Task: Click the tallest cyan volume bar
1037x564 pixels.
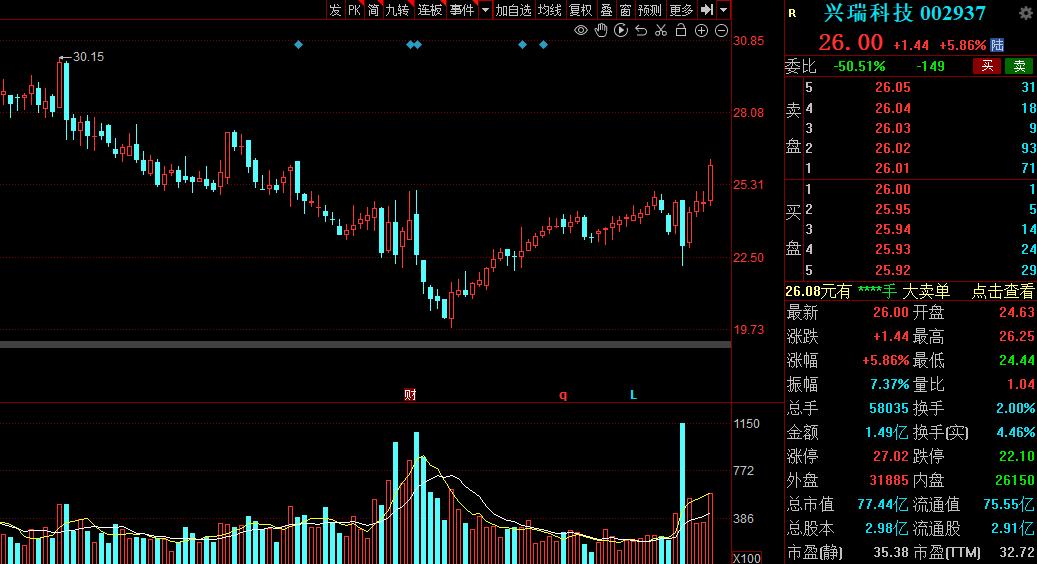Action: tap(683, 493)
